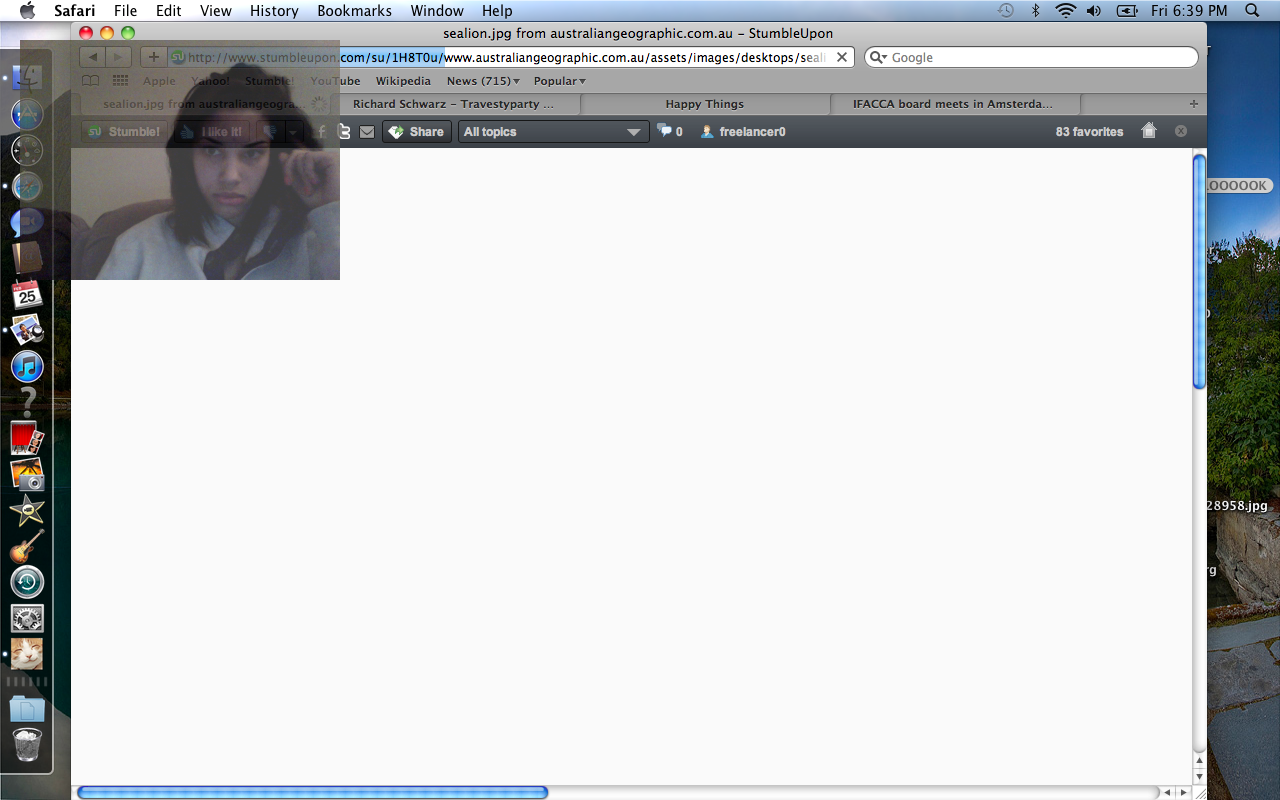Image resolution: width=1280 pixels, height=800 pixels.
Task: Click the email share envelope icon
Action: 367,132
